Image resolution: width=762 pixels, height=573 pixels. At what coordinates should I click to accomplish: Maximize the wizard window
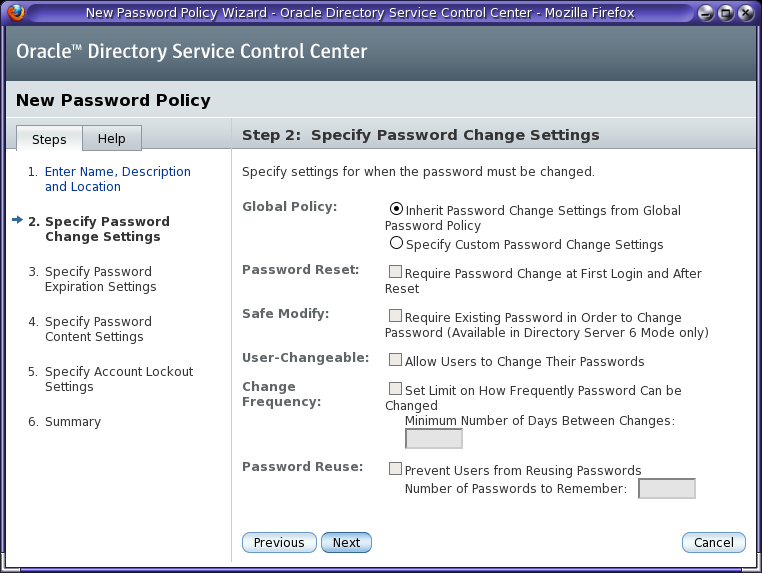tap(727, 13)
